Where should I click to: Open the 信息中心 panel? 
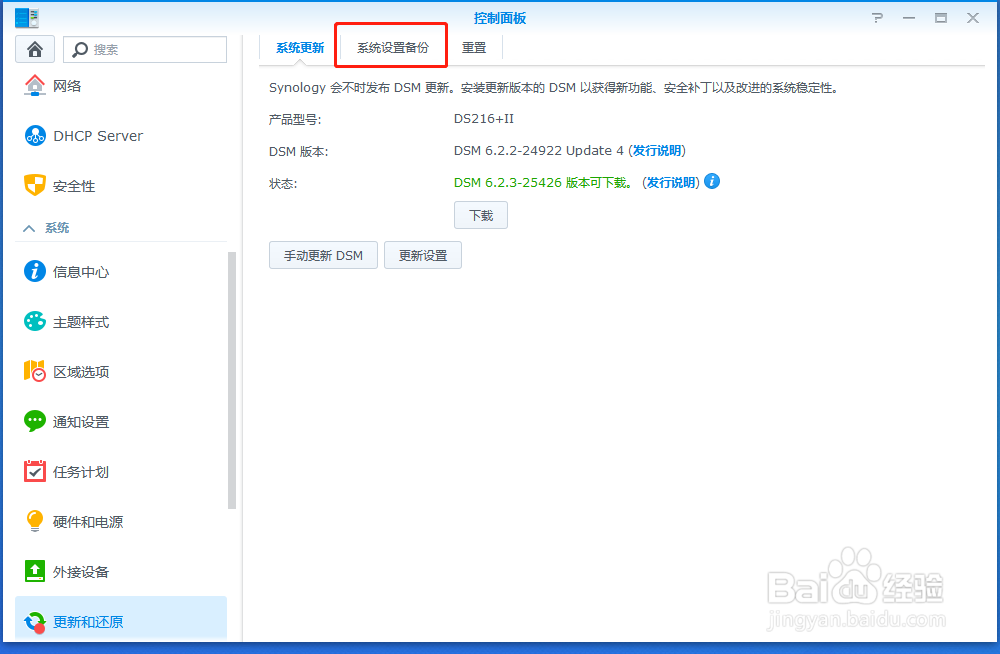pos(78,271)
